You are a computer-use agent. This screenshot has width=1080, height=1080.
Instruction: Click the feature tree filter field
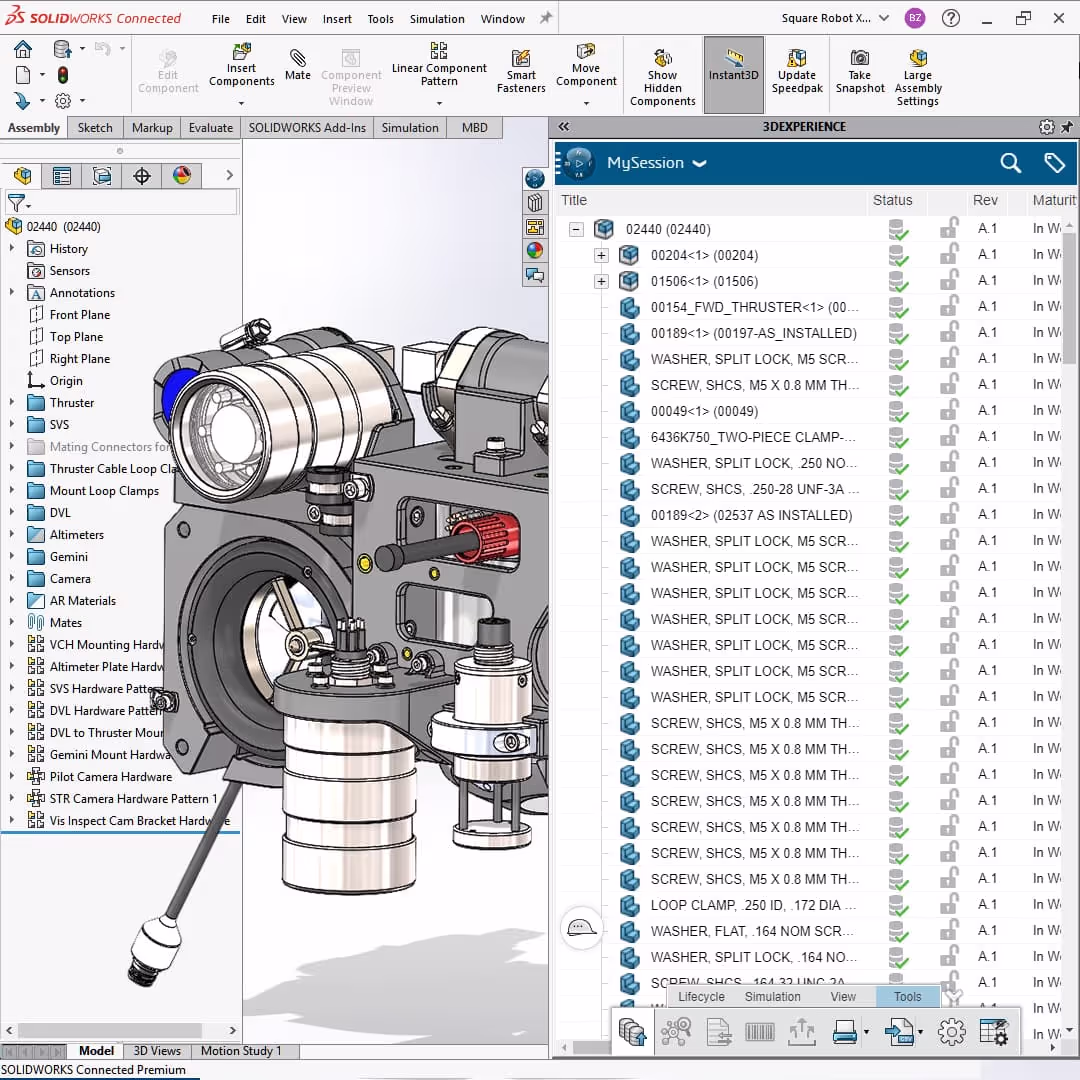point(121,202)
